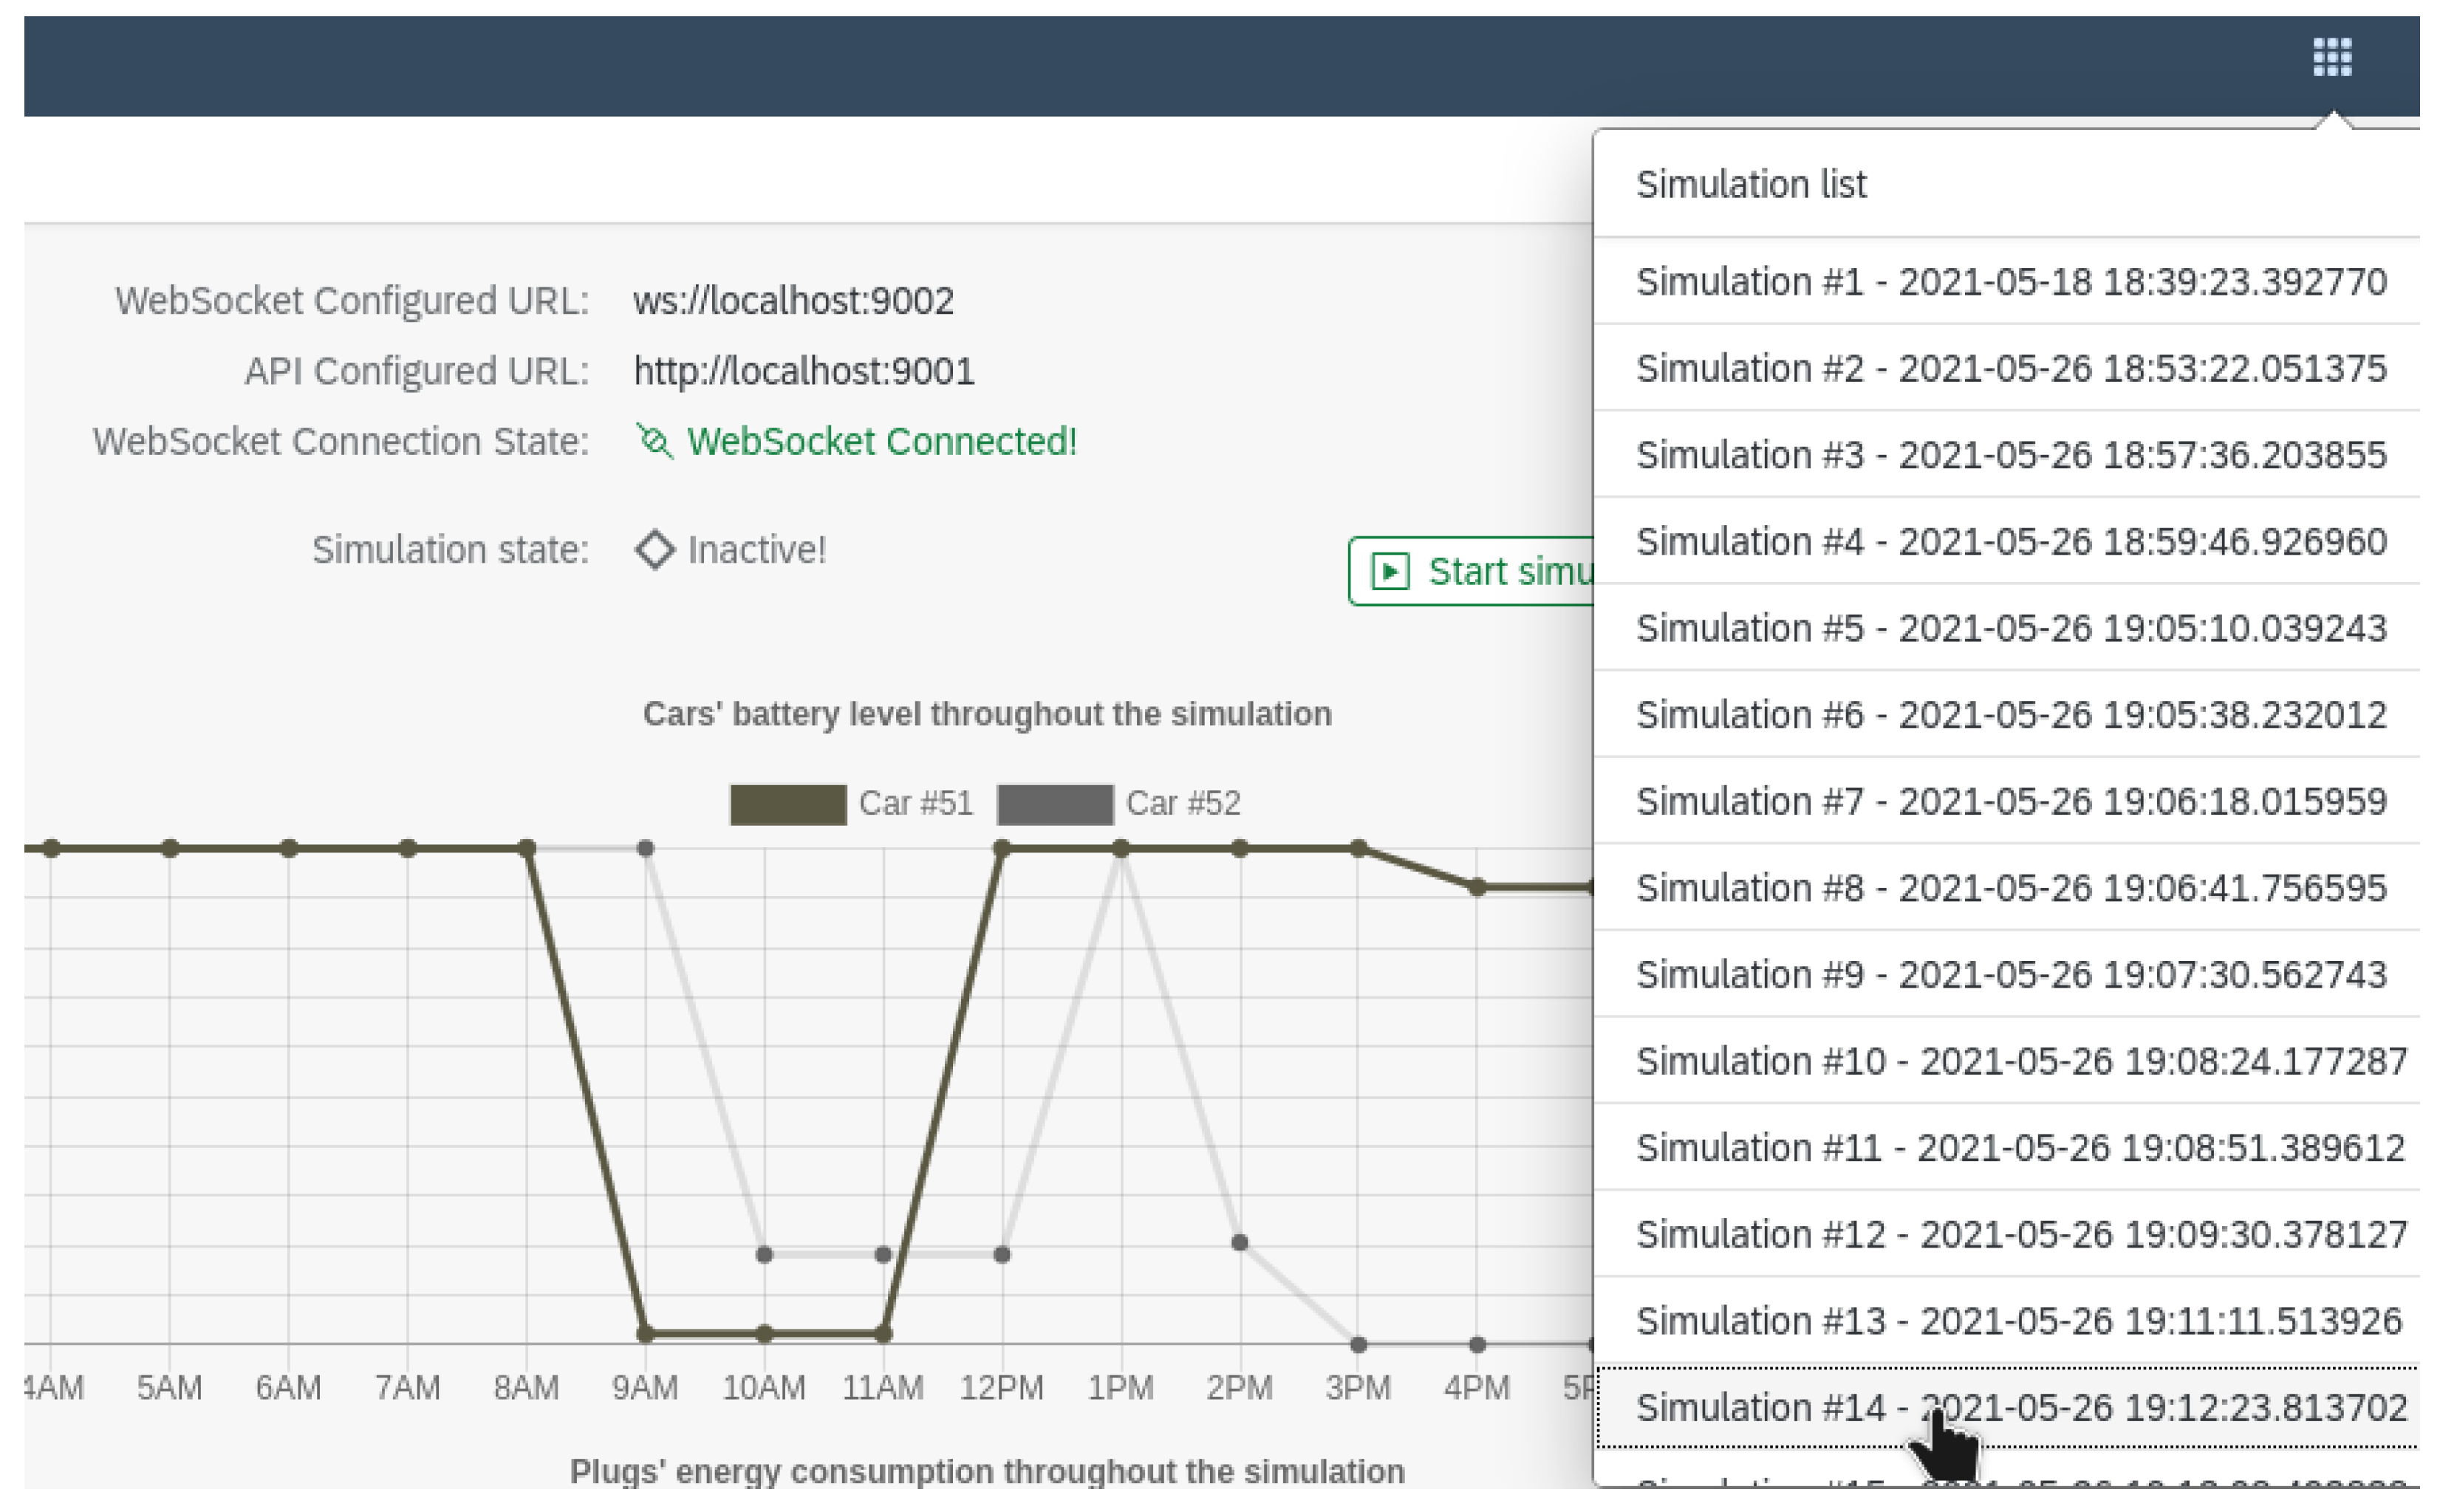Select Simulation #10 from list
2440x1512 pixels.
click(2020, 1061)
